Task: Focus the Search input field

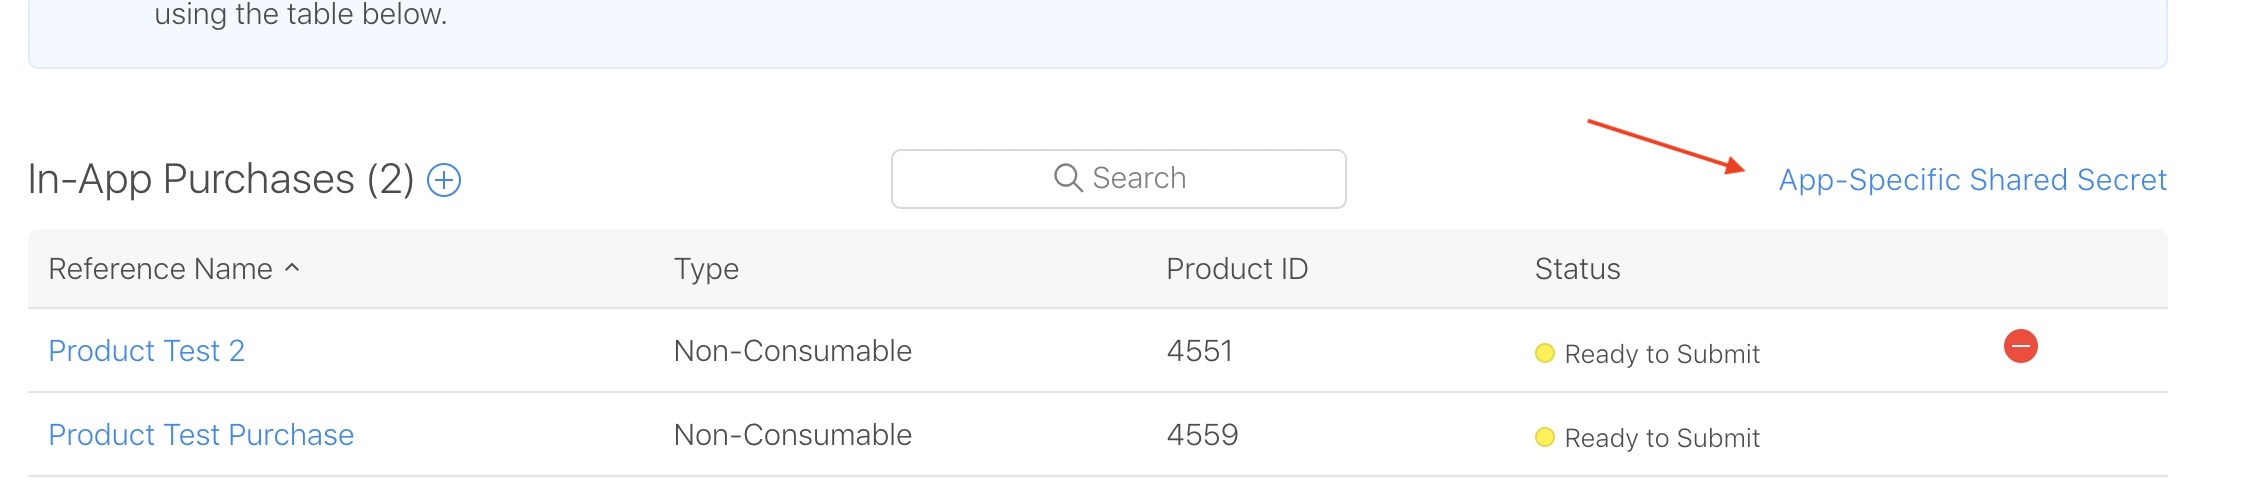Action: pyautogui.click(x=1118, y=179)
